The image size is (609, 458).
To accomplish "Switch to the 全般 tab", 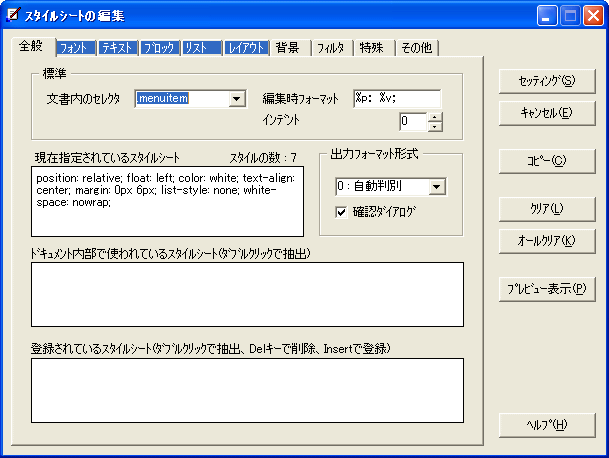I will pos(33,47).
